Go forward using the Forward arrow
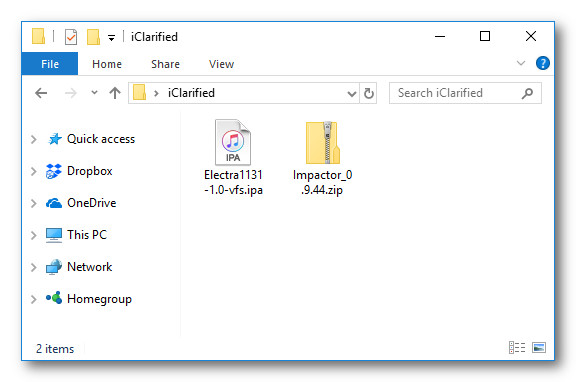 [71, 93]
